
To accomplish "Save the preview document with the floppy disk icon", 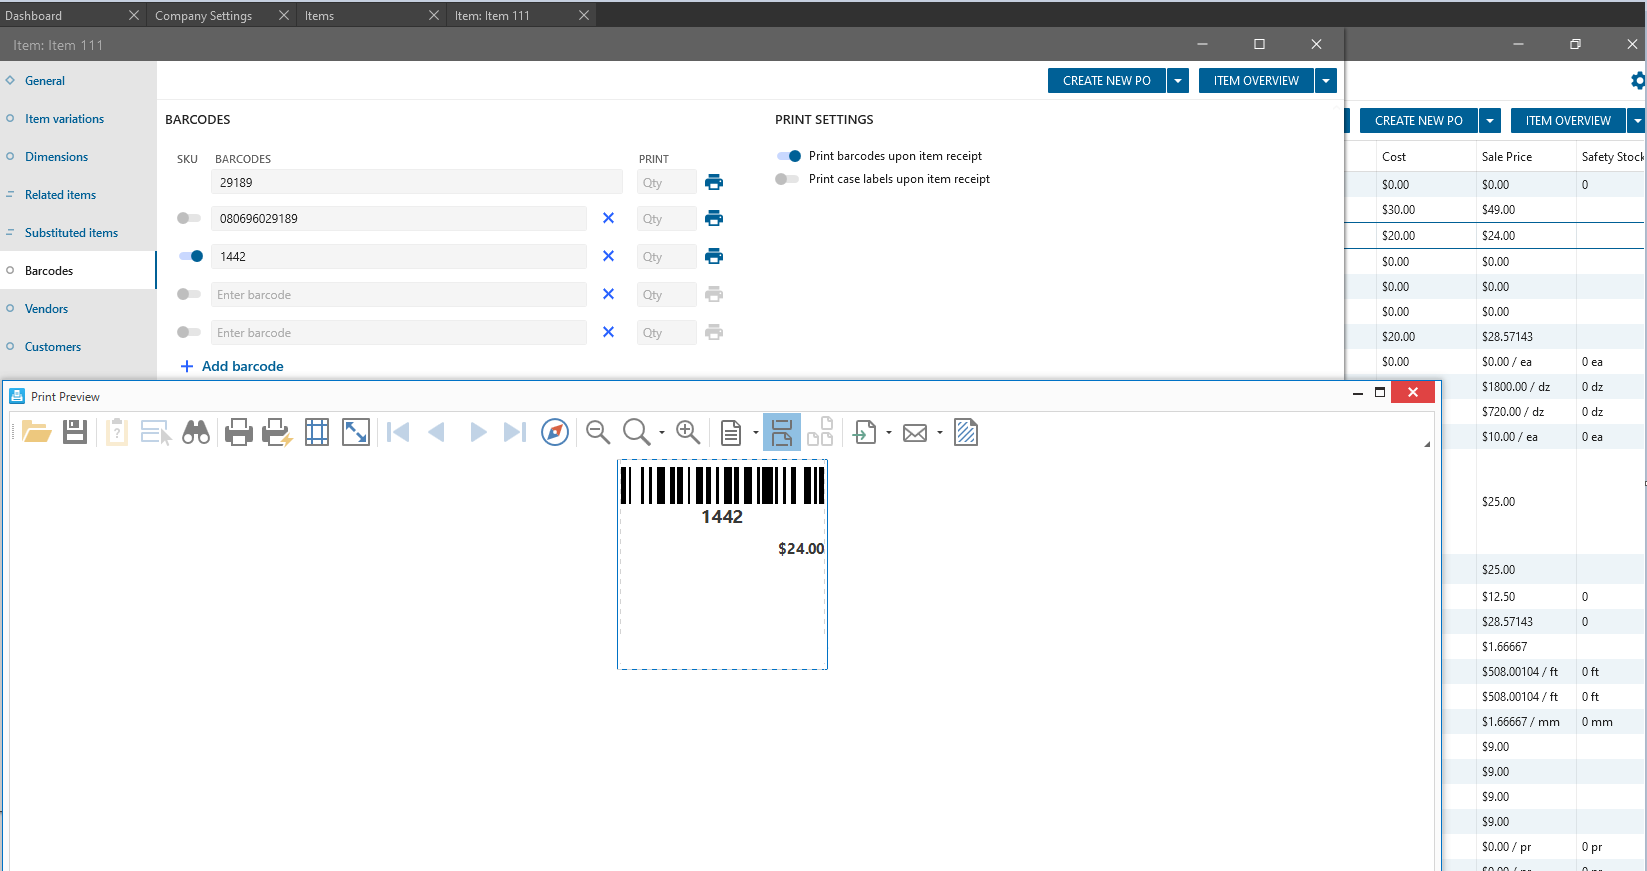I will [75, 432].
